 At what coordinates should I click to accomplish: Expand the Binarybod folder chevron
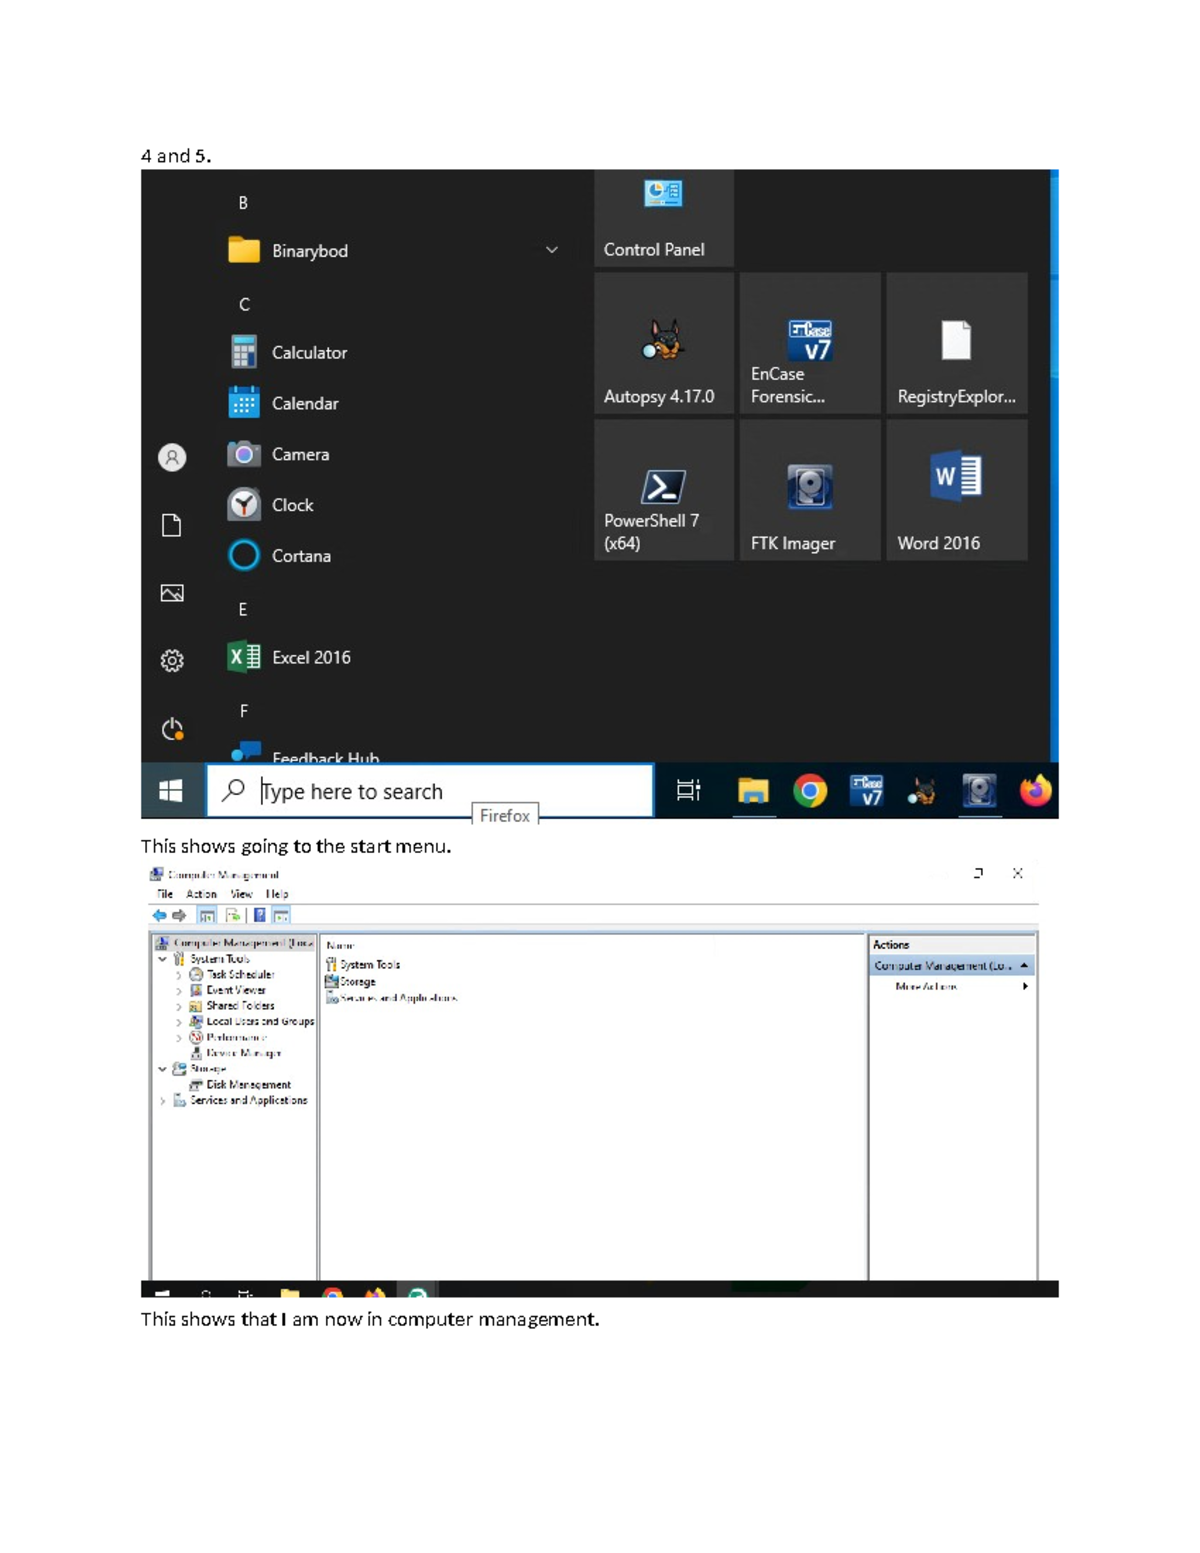pyautogui.click(x=552, y=250)
